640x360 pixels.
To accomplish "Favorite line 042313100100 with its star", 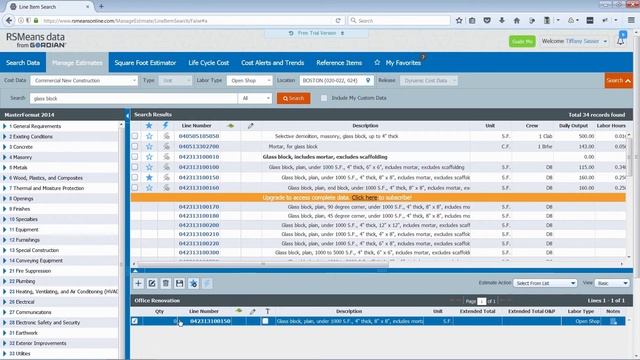I will pyautogui.click(x=149, y=167).
